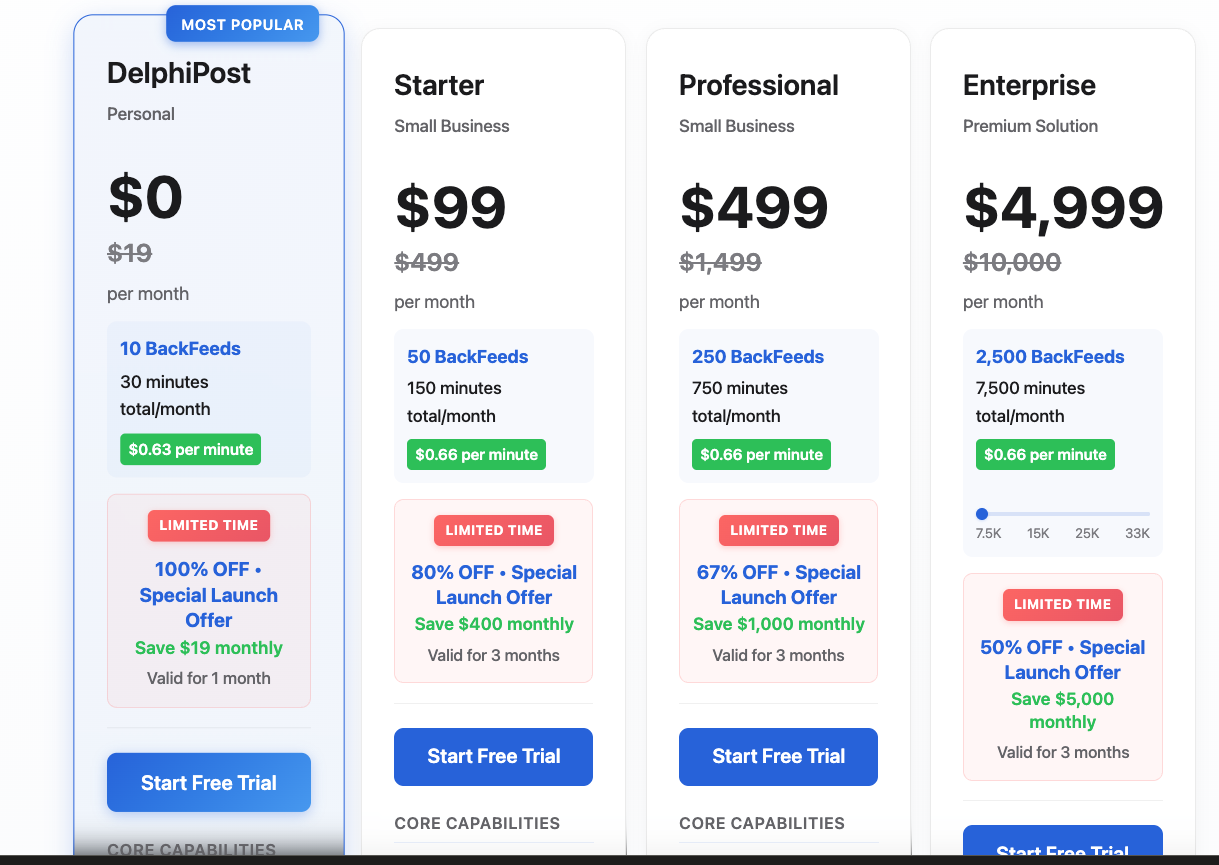Select the 15K mark on Enterprise slider

click(x=1038, y=533)
